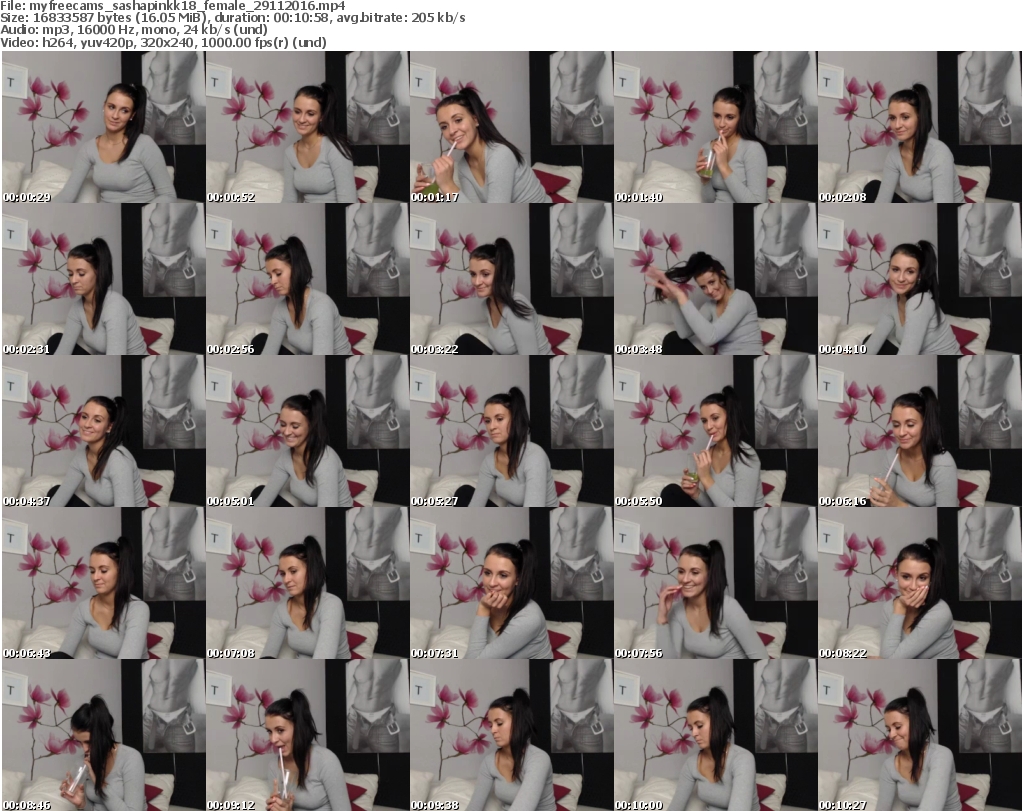Viewport: 1024px width, 811px height.
Task: Choose the thumbnail frame at 00:07:56
Action: (x=716, y=583)
